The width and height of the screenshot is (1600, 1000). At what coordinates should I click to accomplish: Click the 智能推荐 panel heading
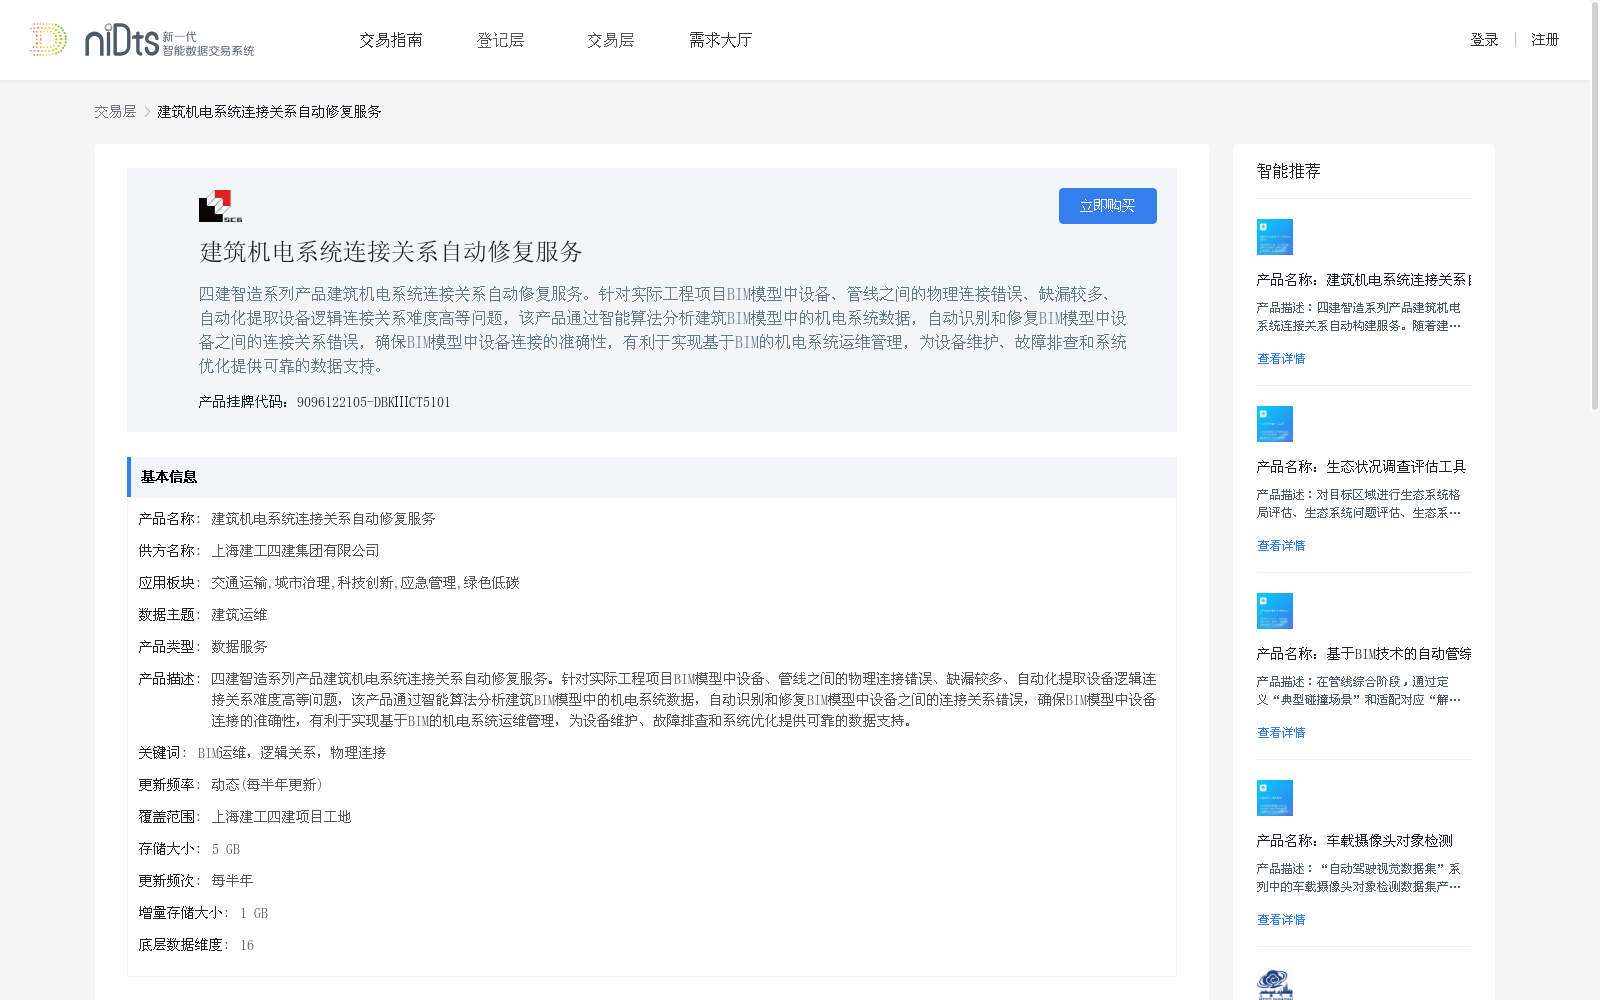point(1289,171)
